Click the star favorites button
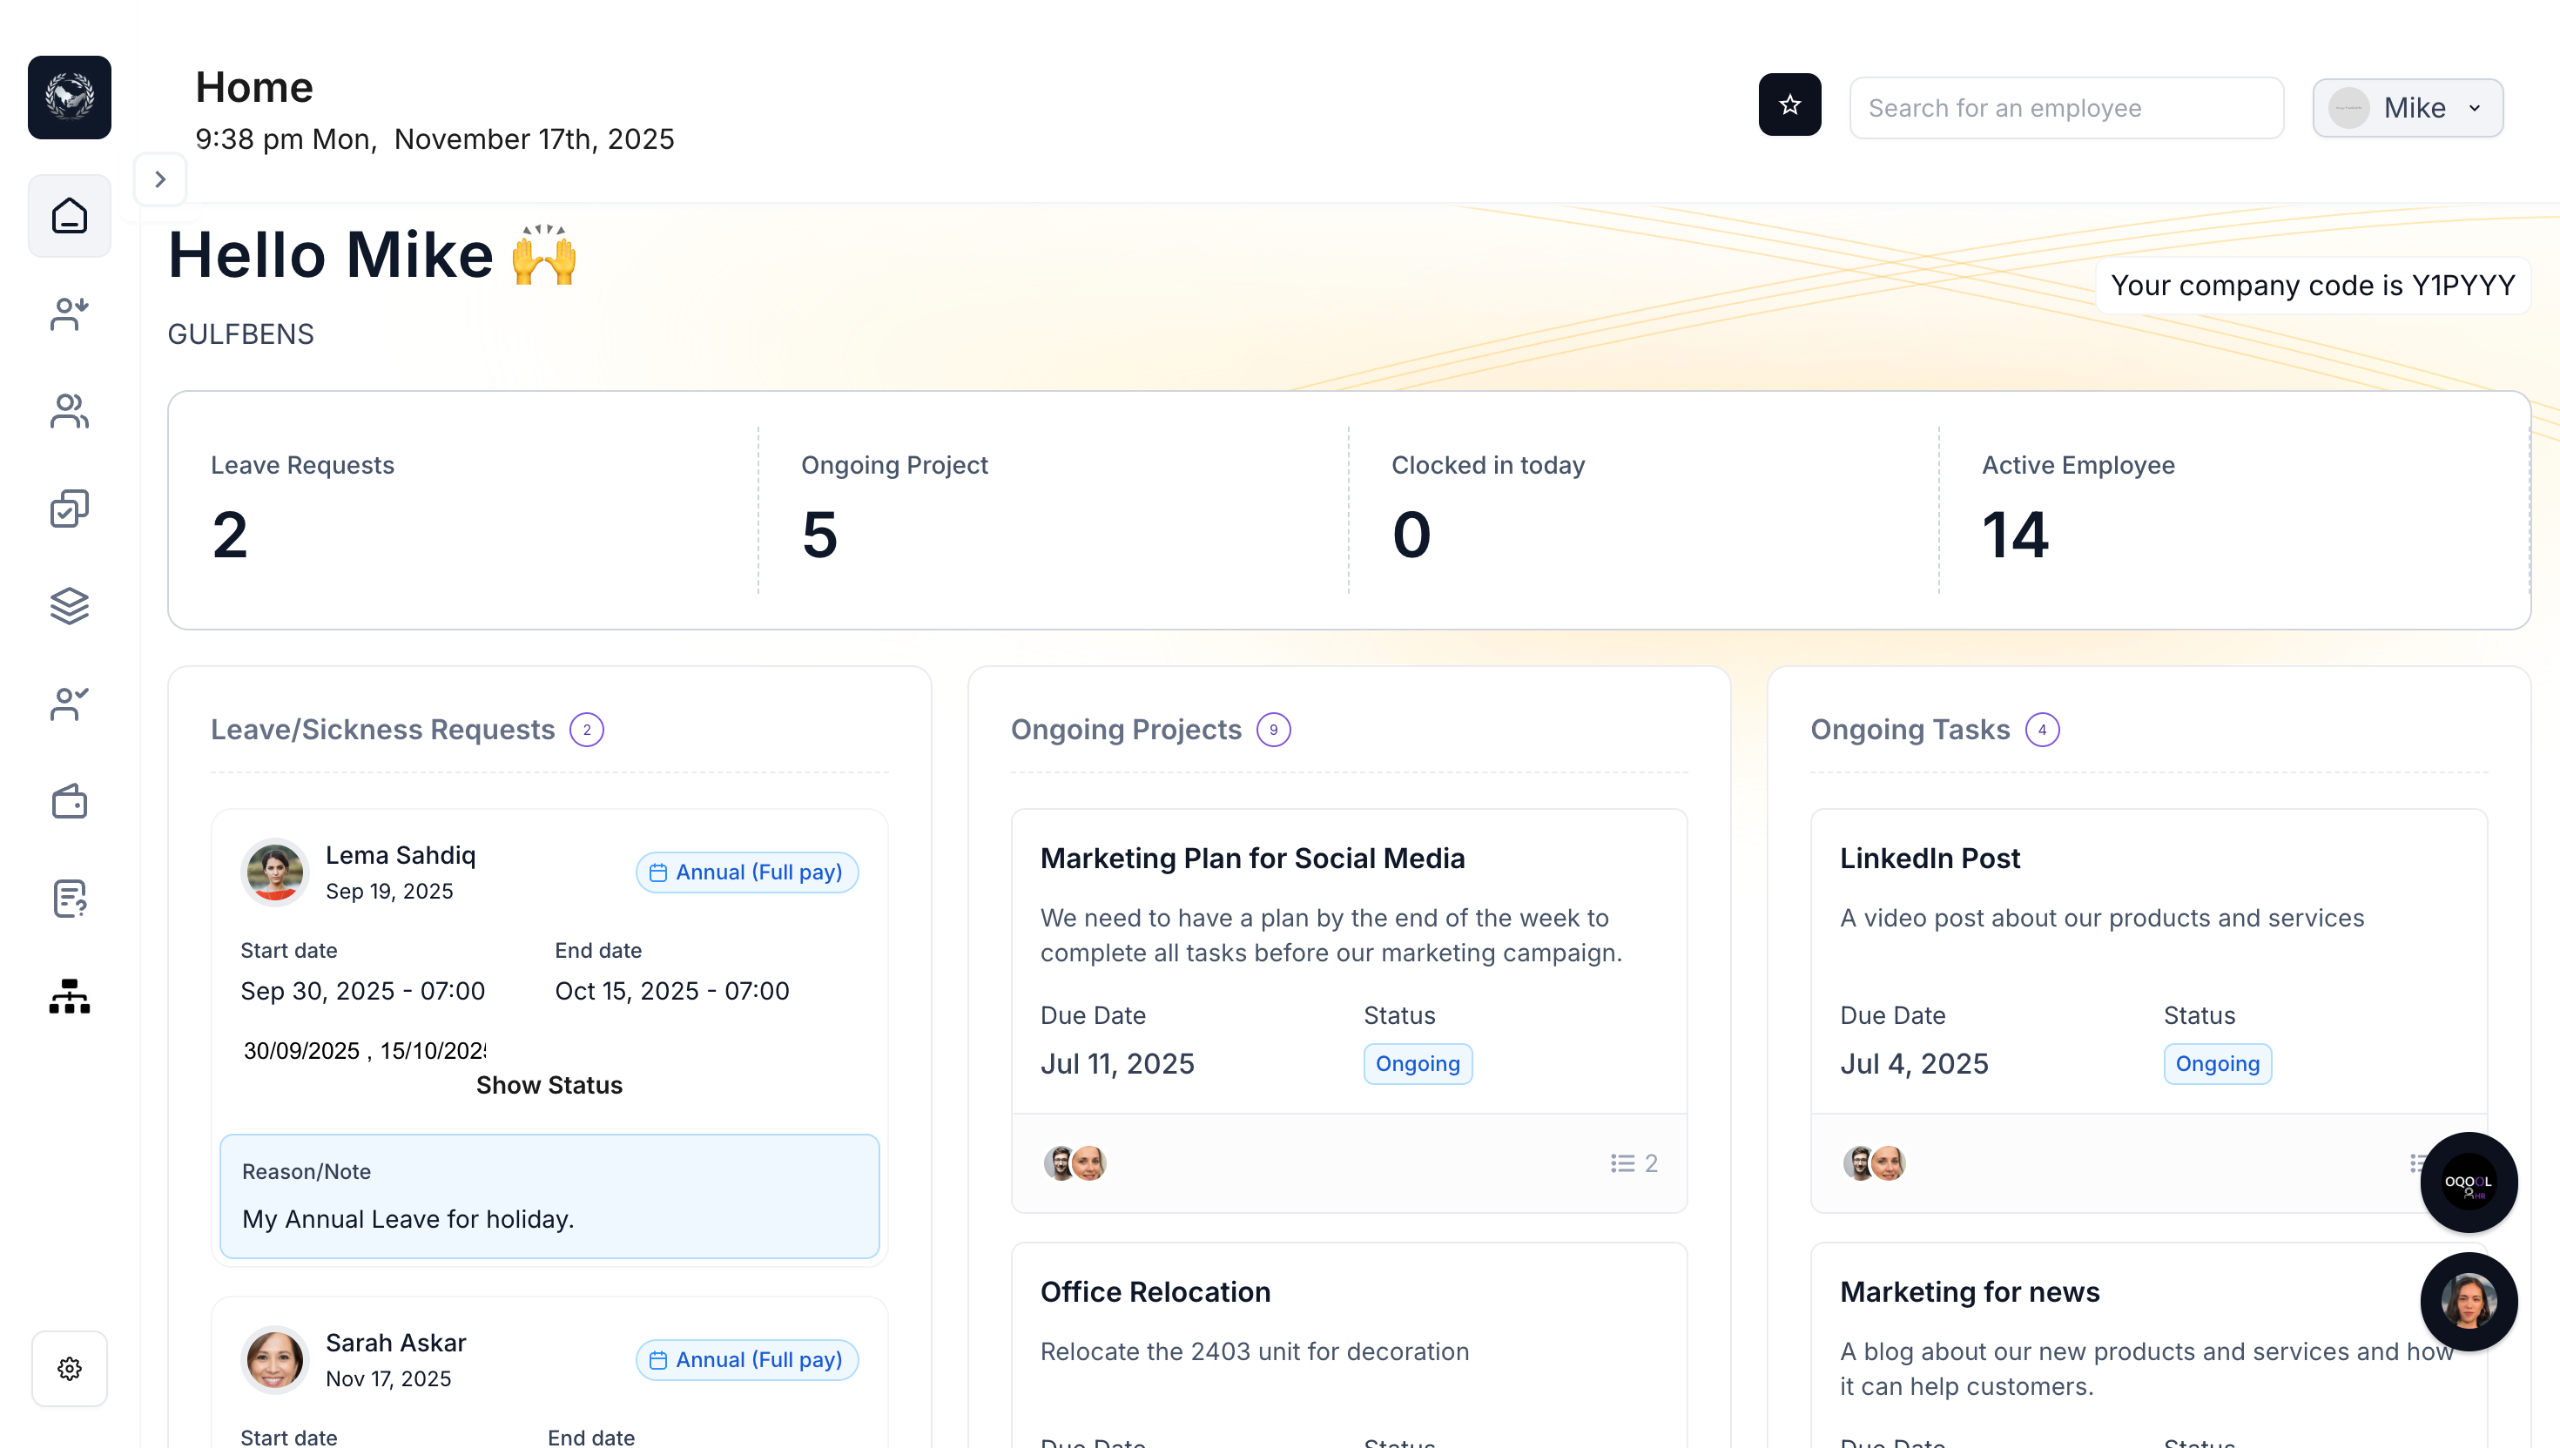 [x=1789, y=104]
